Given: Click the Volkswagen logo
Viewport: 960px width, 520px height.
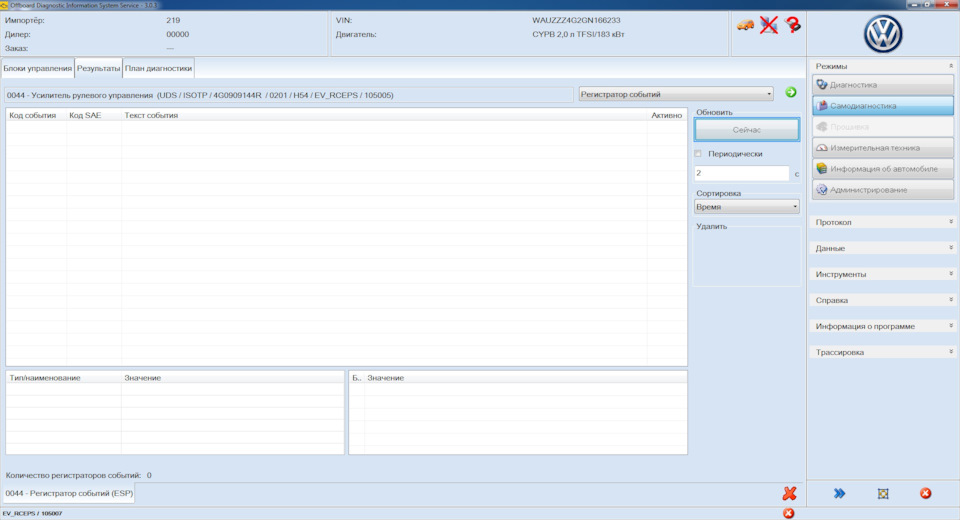Looking at the screenshot, I should [883, 34].
